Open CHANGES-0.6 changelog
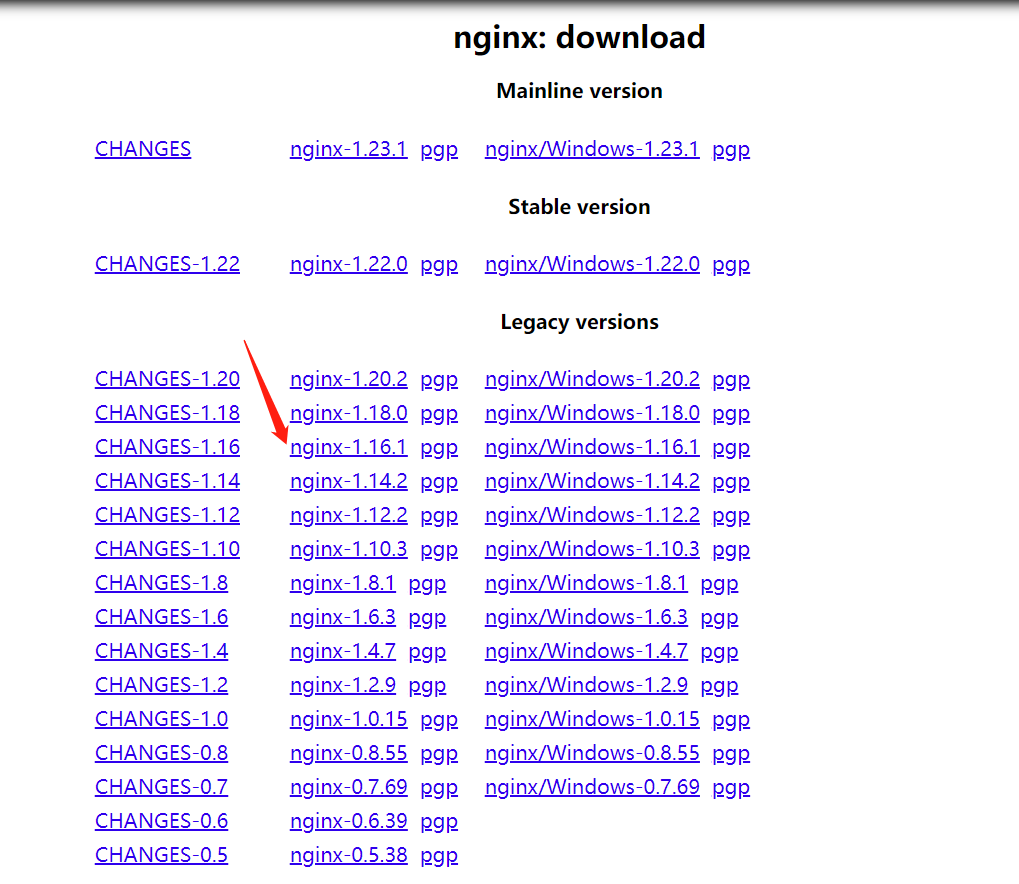The image size is (1019, 884). coord(161,820)
